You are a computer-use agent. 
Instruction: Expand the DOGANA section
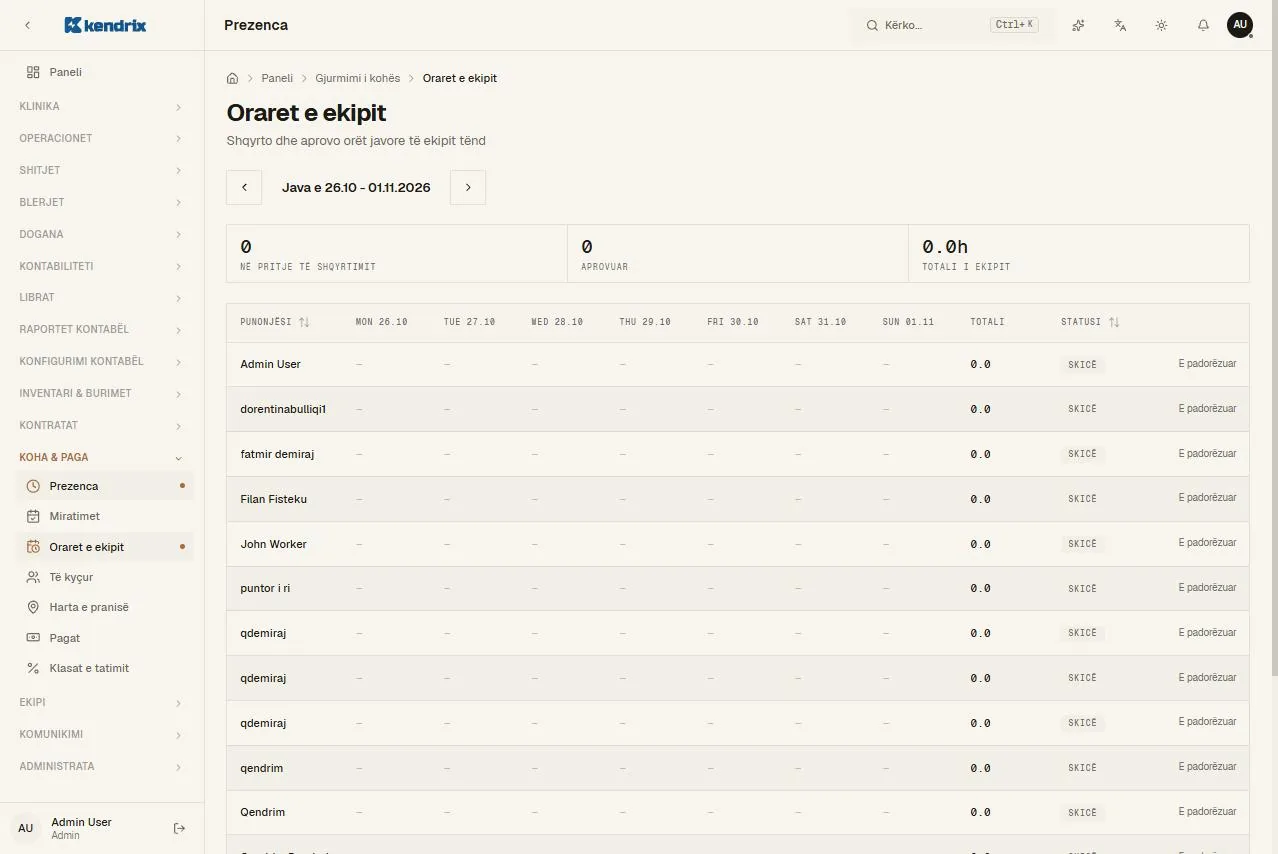tap(102, 234)
